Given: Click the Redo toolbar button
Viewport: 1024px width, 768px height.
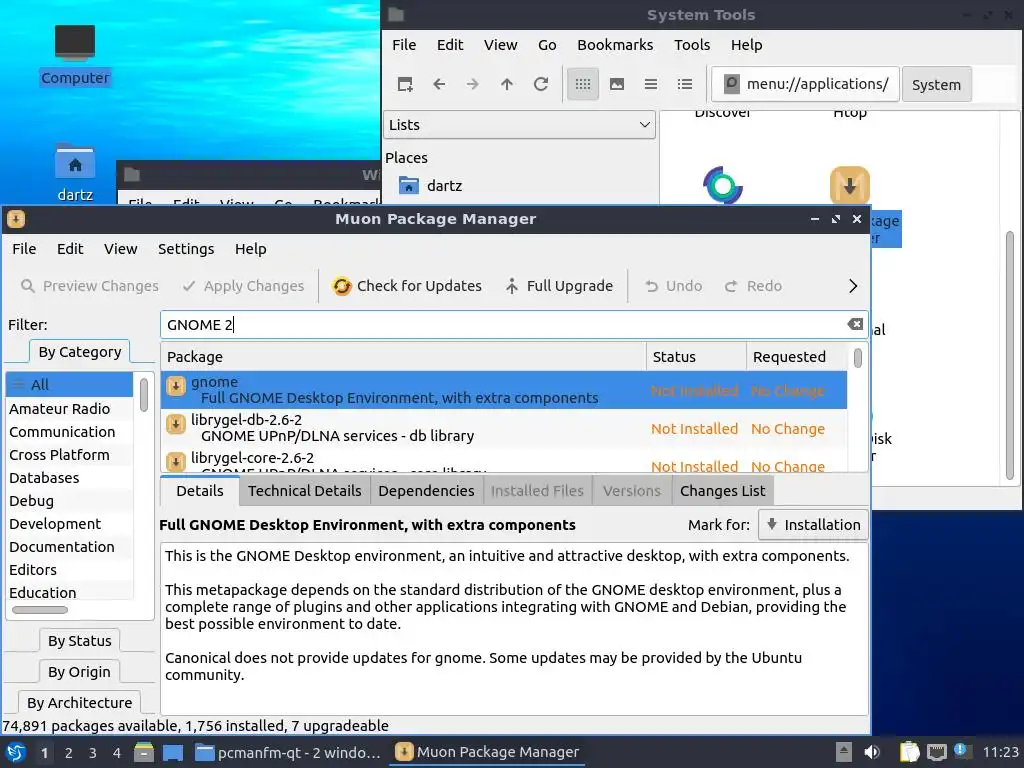Looking at the screenshot, I should click(753, 286).
